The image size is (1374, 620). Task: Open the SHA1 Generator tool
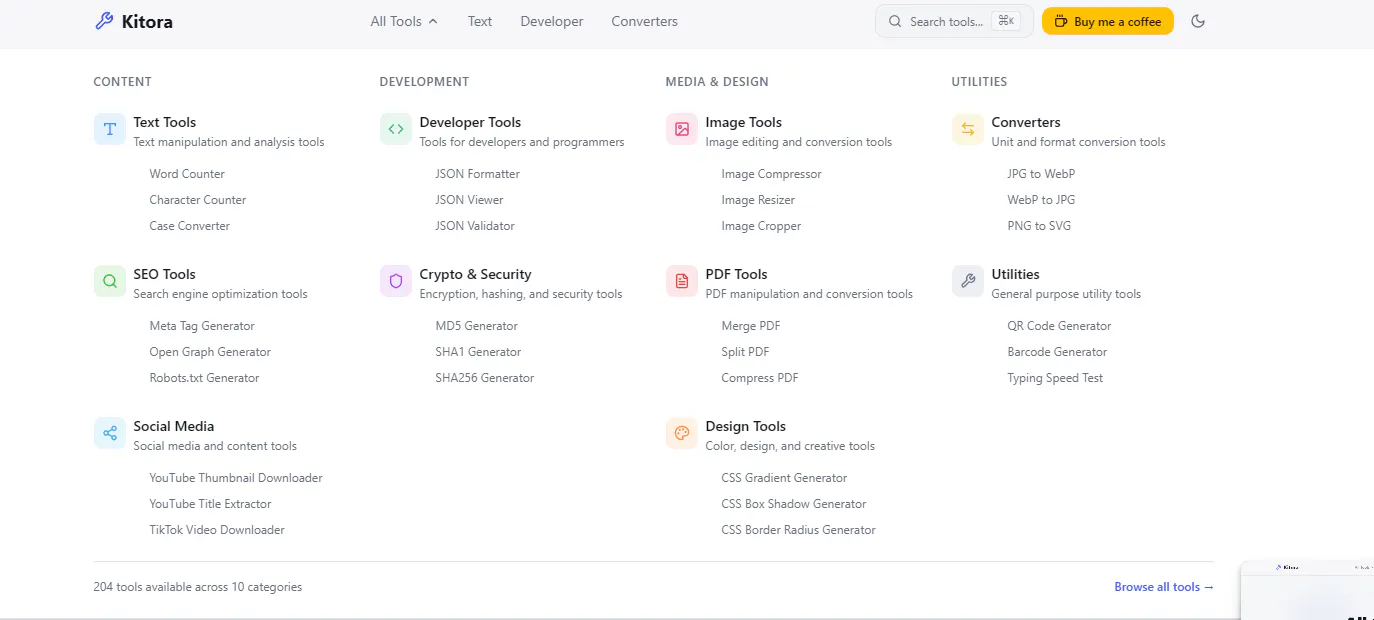pos(478,352)
